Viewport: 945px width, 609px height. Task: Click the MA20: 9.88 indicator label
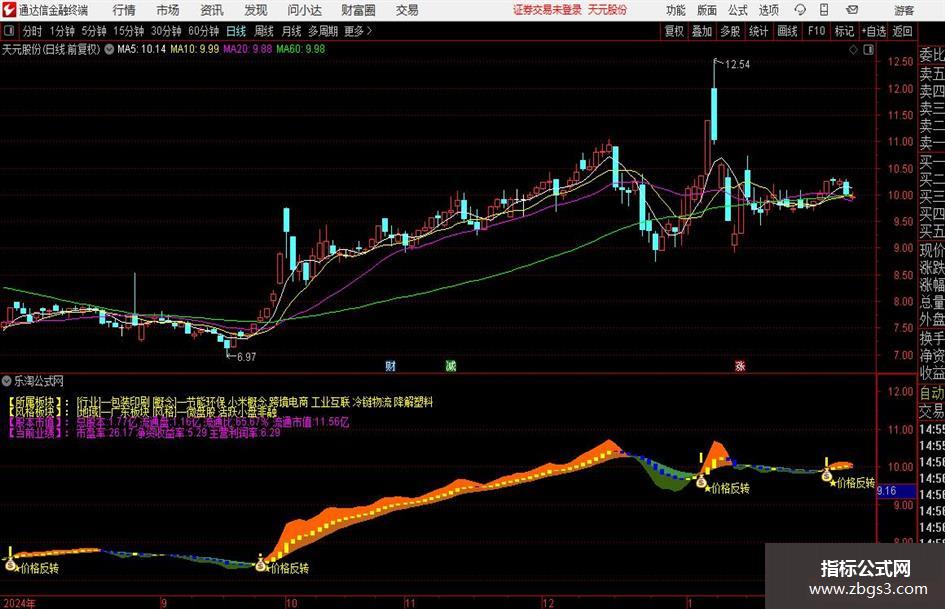[x=248, y=49]
